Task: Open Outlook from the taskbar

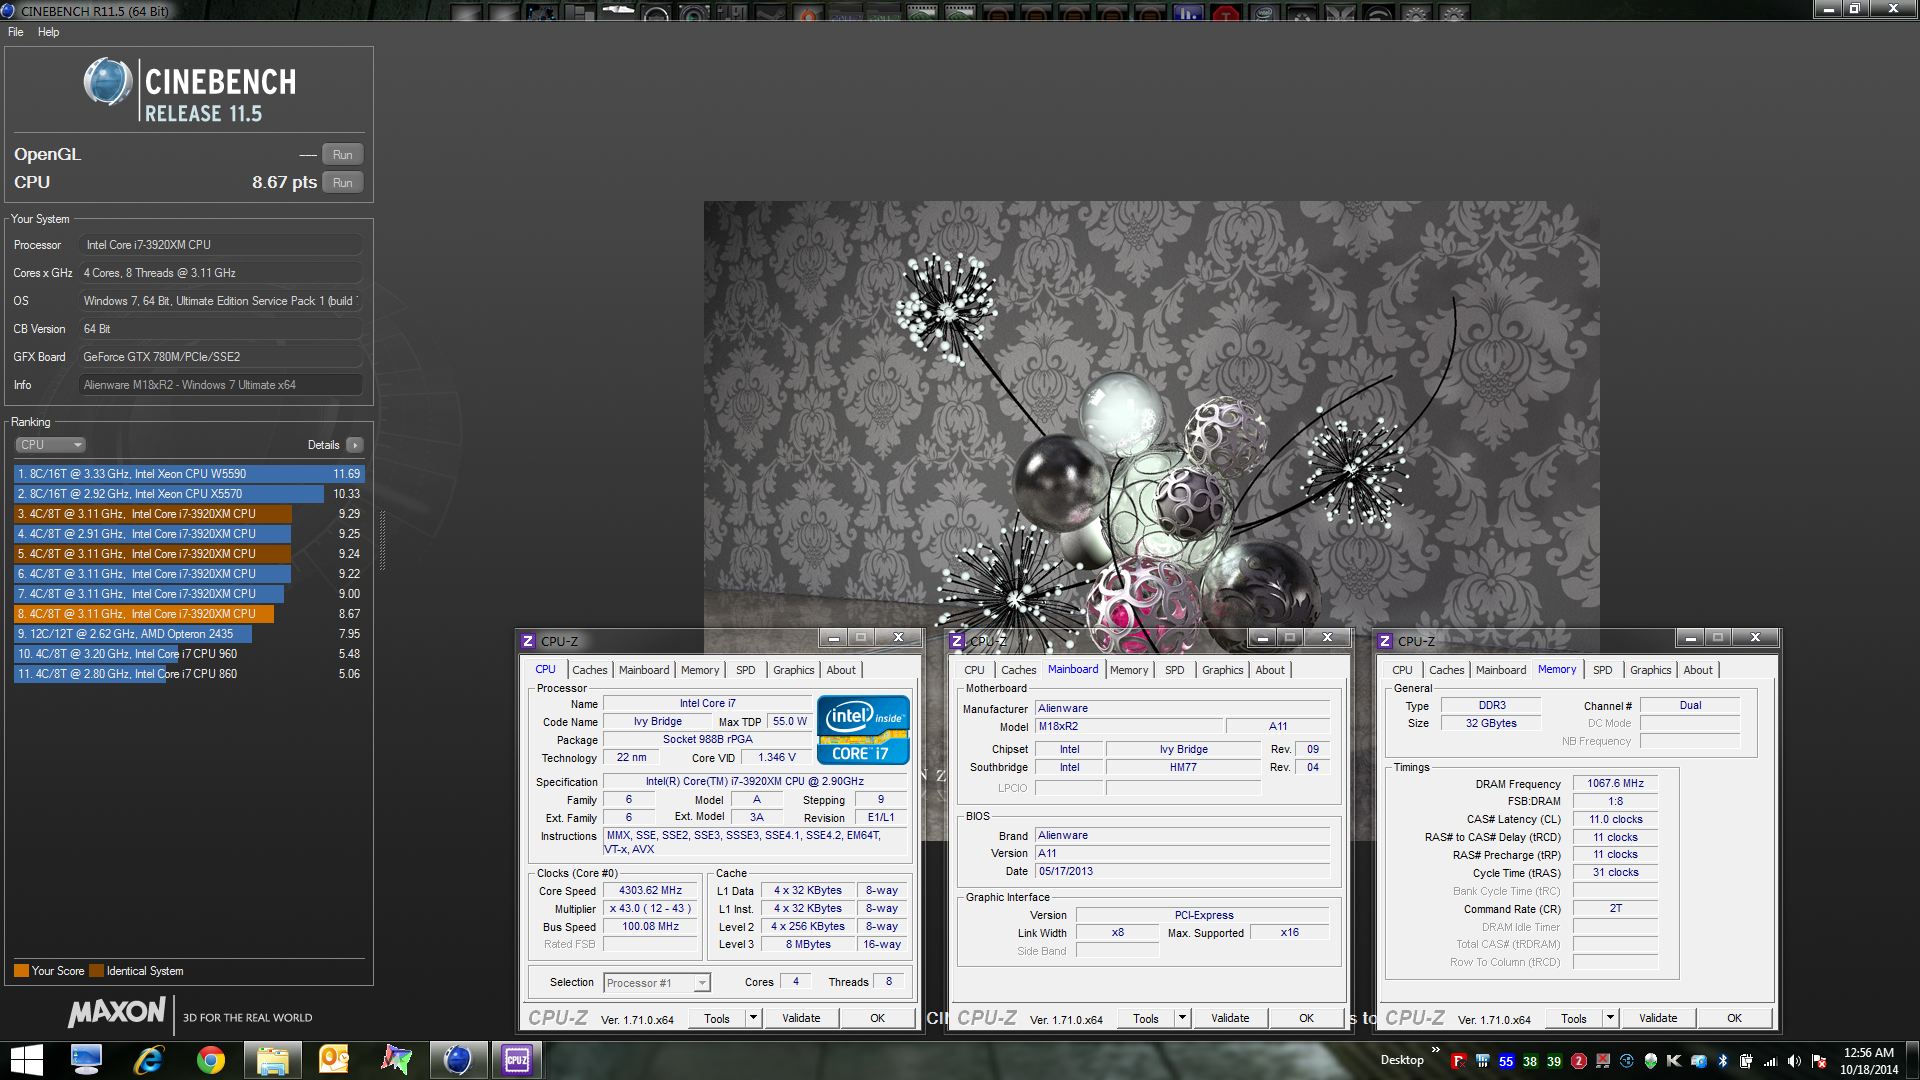Action: point(334,1060)
